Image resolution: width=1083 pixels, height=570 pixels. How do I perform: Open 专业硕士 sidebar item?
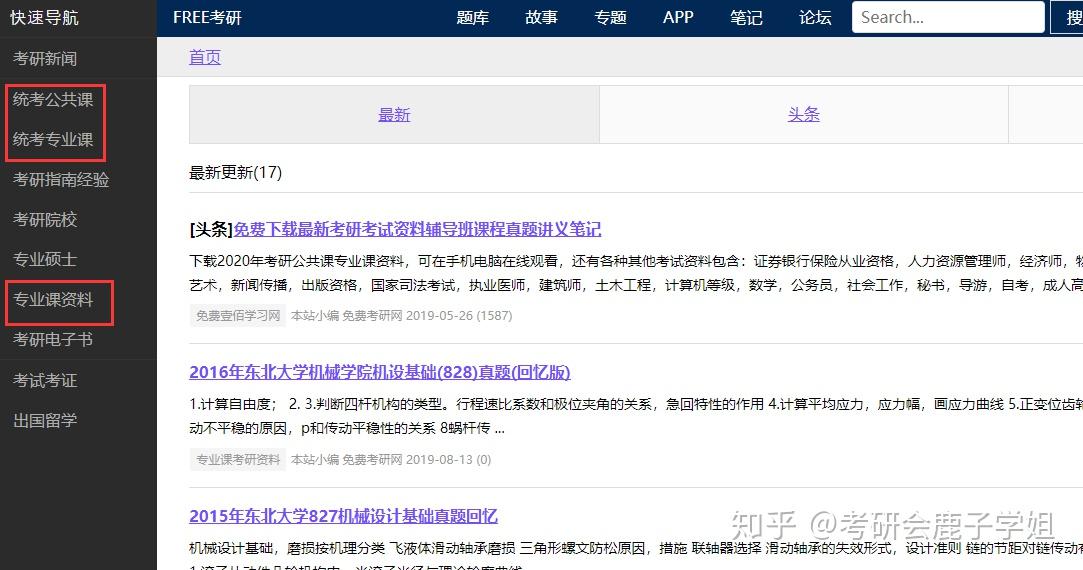(x=45, y=260)
